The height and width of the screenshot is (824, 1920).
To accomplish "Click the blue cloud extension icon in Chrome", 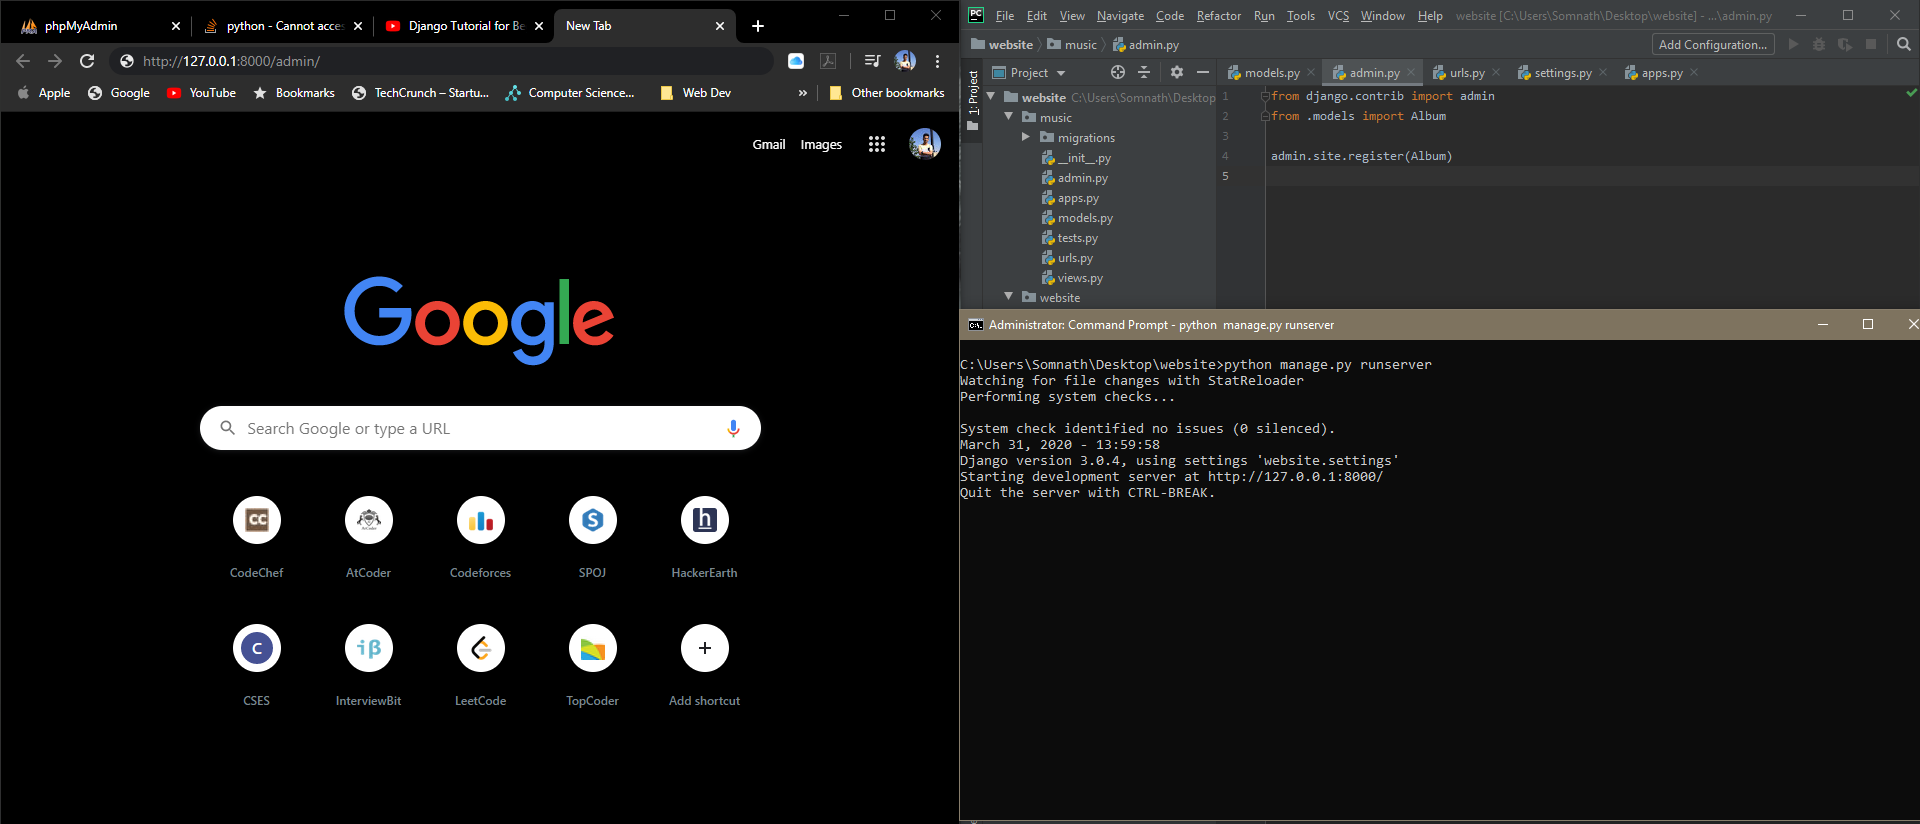I will point(796,61).
